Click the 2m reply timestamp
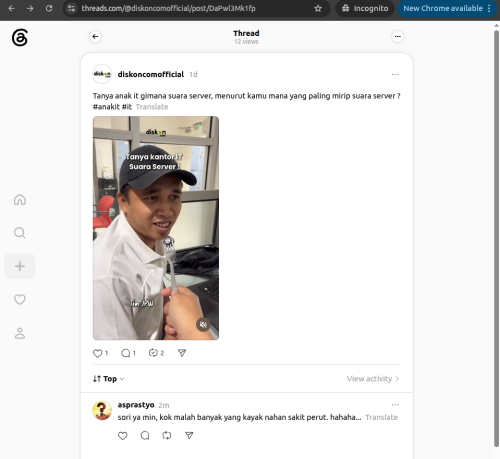Screen dimensions: 500x459 164,405
